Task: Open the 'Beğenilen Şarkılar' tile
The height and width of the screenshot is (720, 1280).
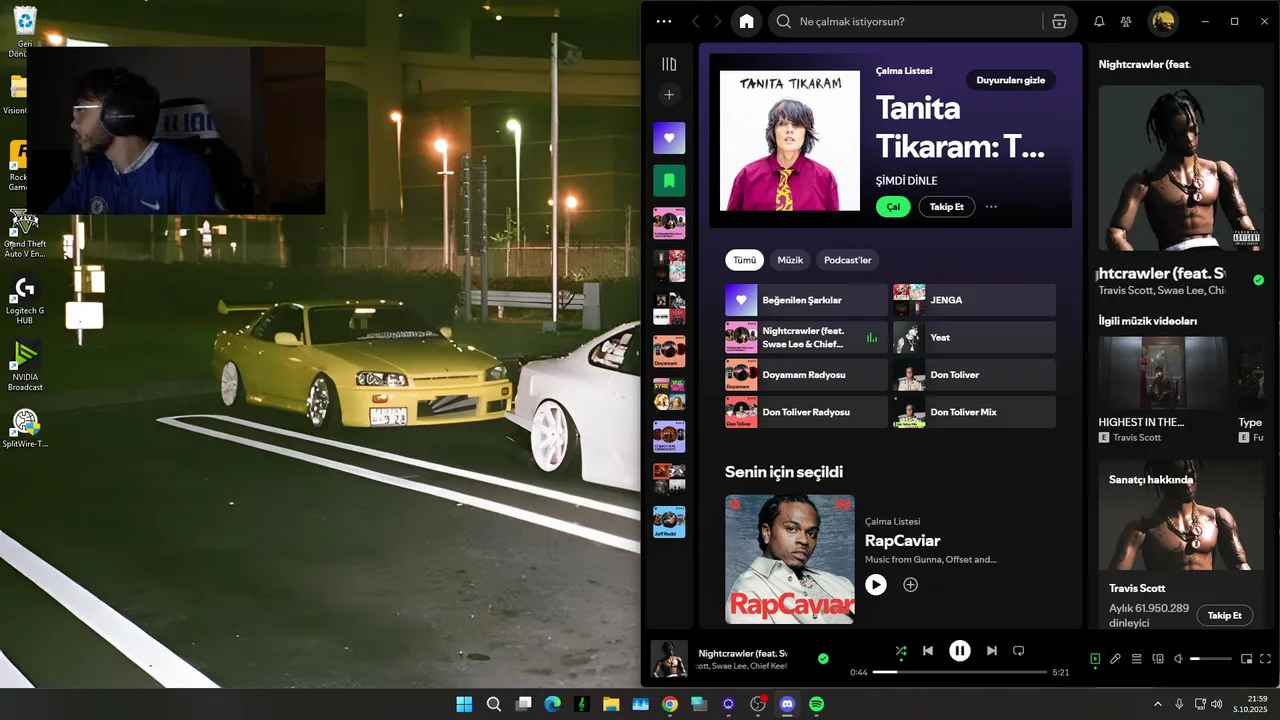Action: tap(806, 300)
